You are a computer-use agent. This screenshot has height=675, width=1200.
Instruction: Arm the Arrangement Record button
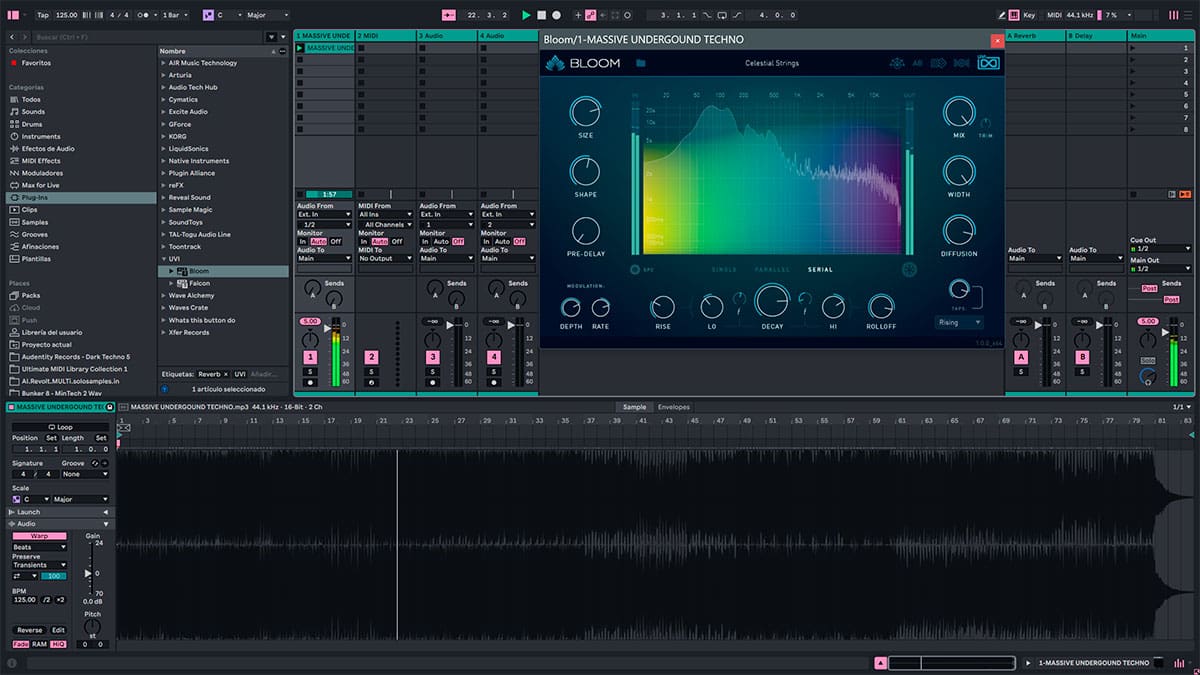pos(557,15)
